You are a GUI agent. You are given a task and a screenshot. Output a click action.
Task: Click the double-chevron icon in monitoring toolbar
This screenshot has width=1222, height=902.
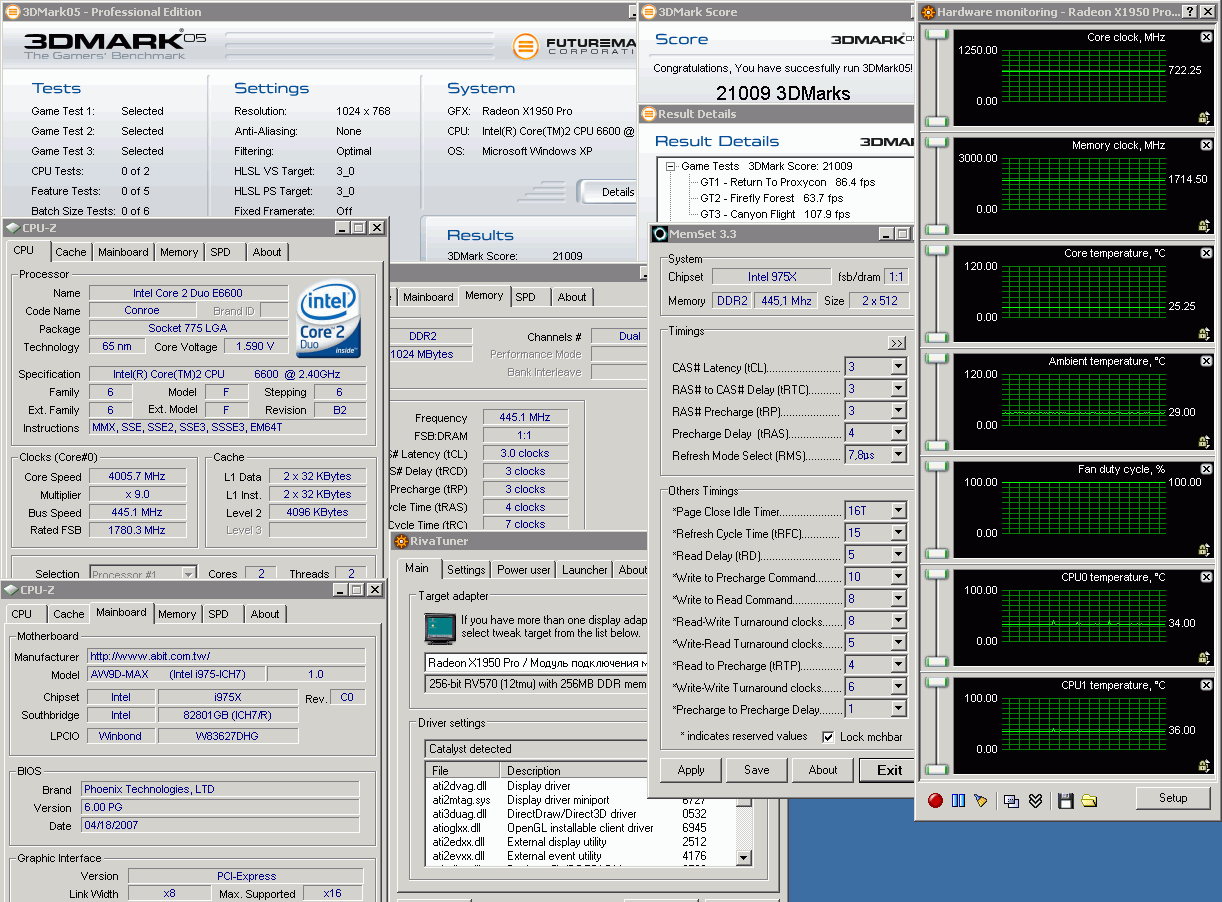[1035, 800]
